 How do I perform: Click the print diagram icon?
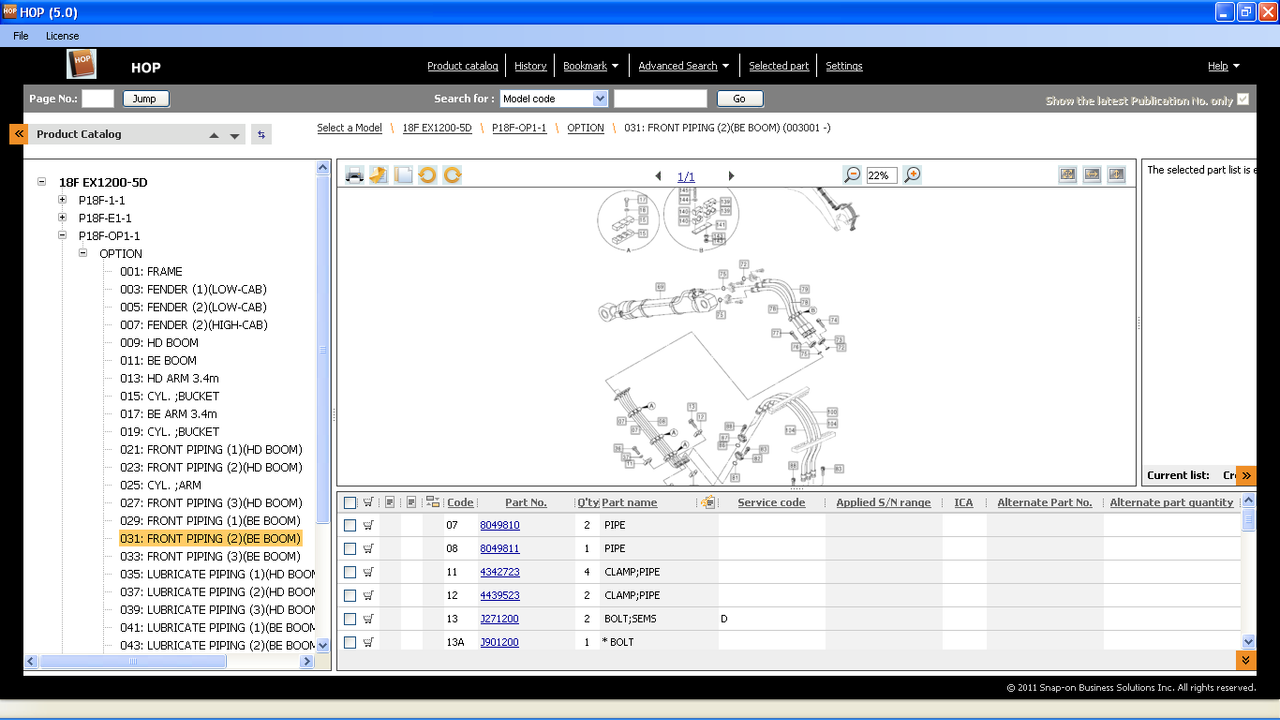coord(354,175)
